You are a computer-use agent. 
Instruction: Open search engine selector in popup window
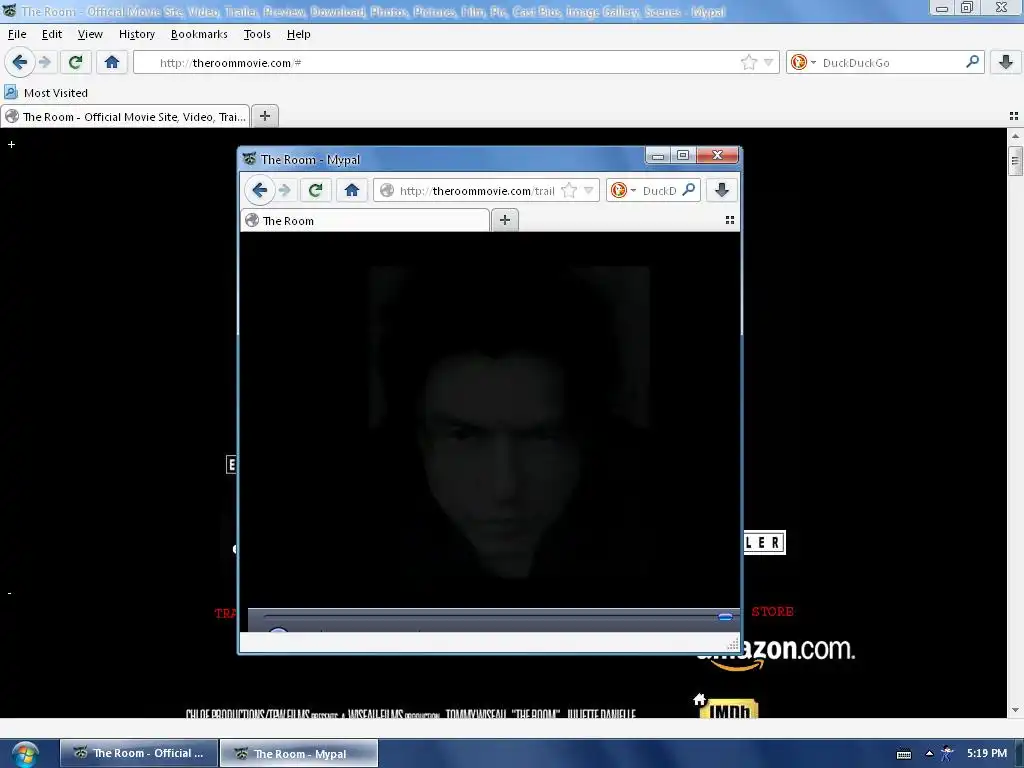pyautogui.click(x=623, y=190)
